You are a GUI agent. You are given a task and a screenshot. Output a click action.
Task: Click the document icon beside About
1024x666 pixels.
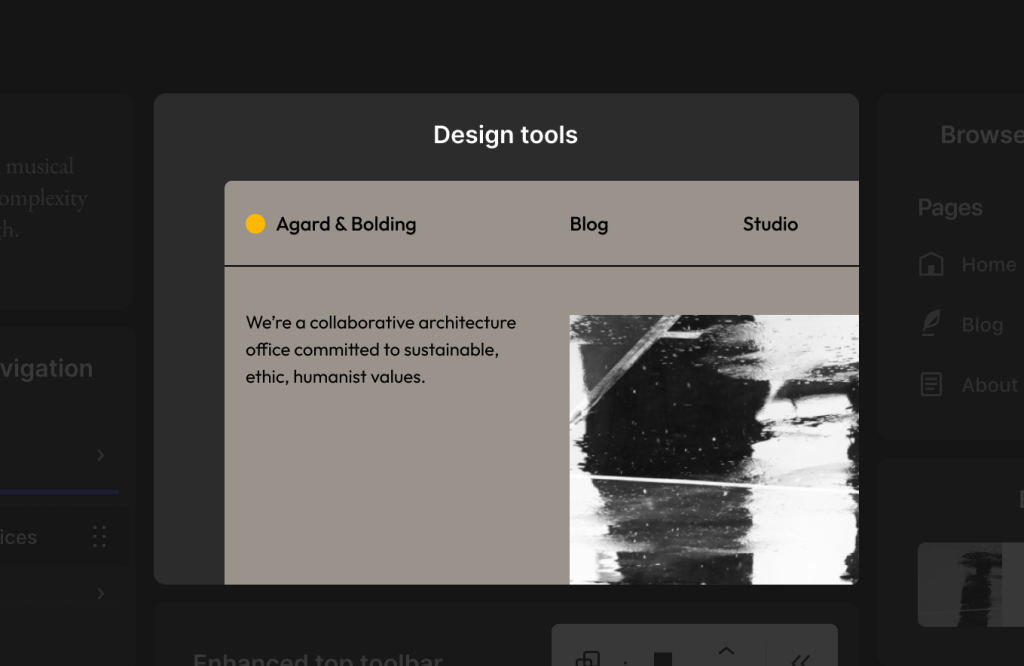click(931, 384)
